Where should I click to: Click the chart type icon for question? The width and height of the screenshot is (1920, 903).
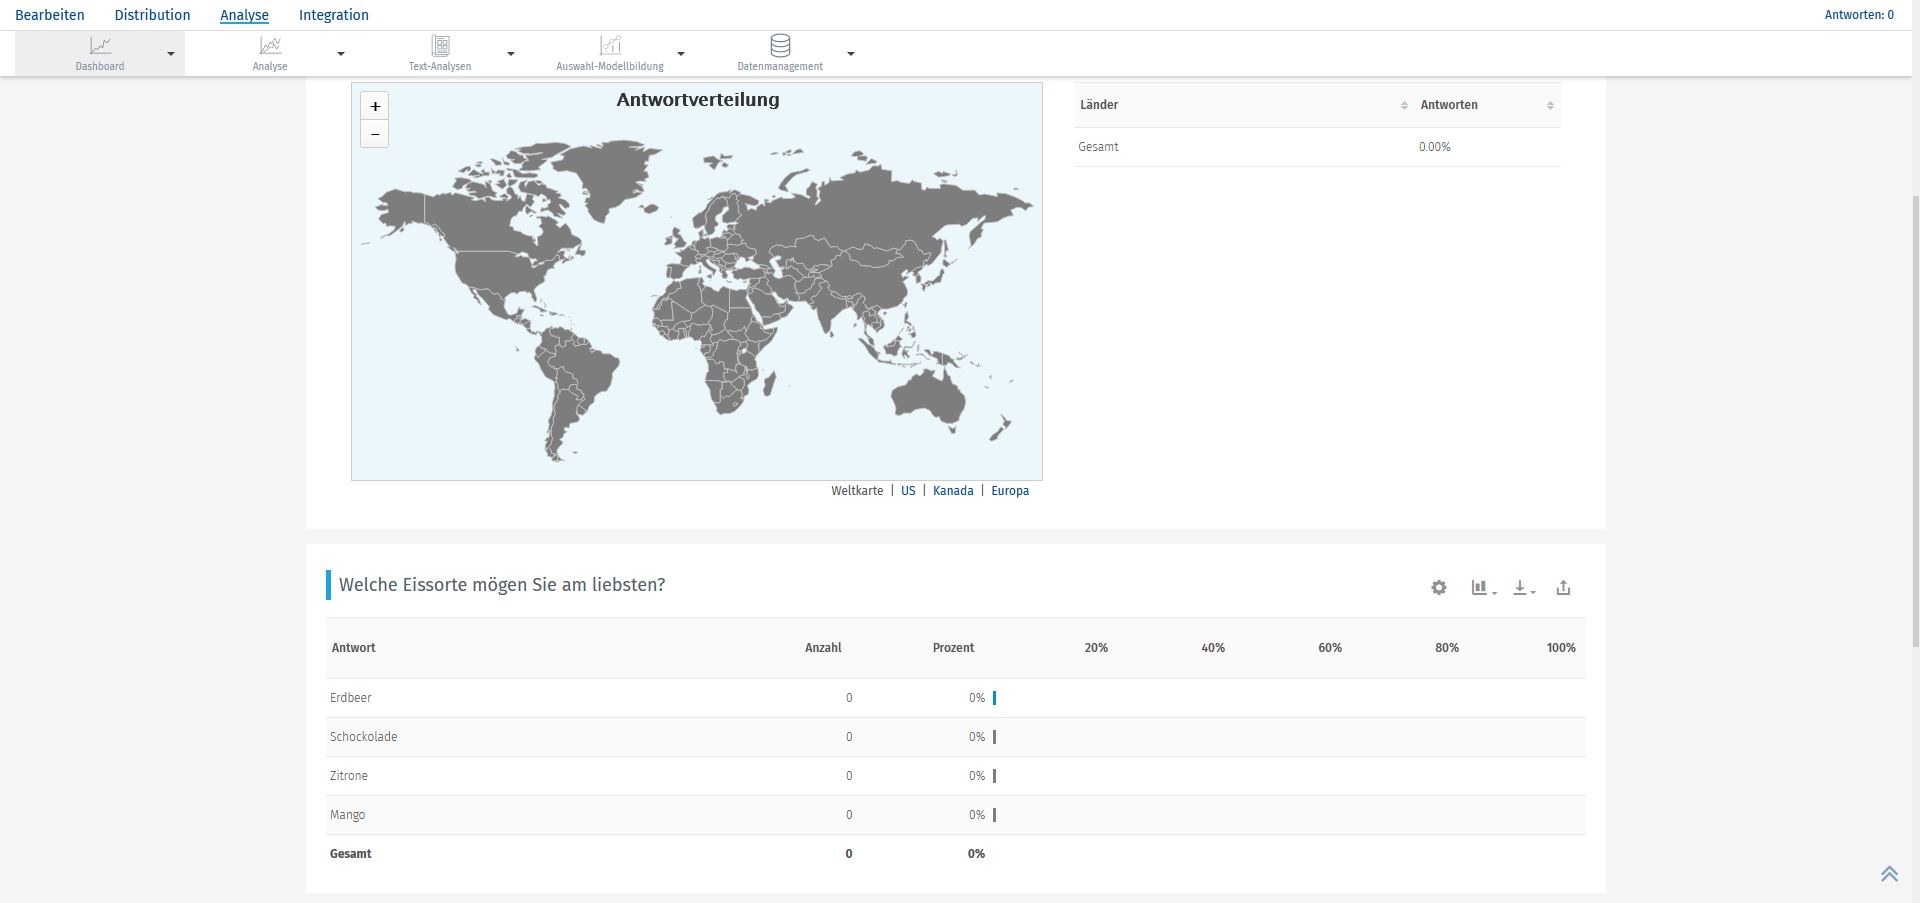coord(1482,588)
